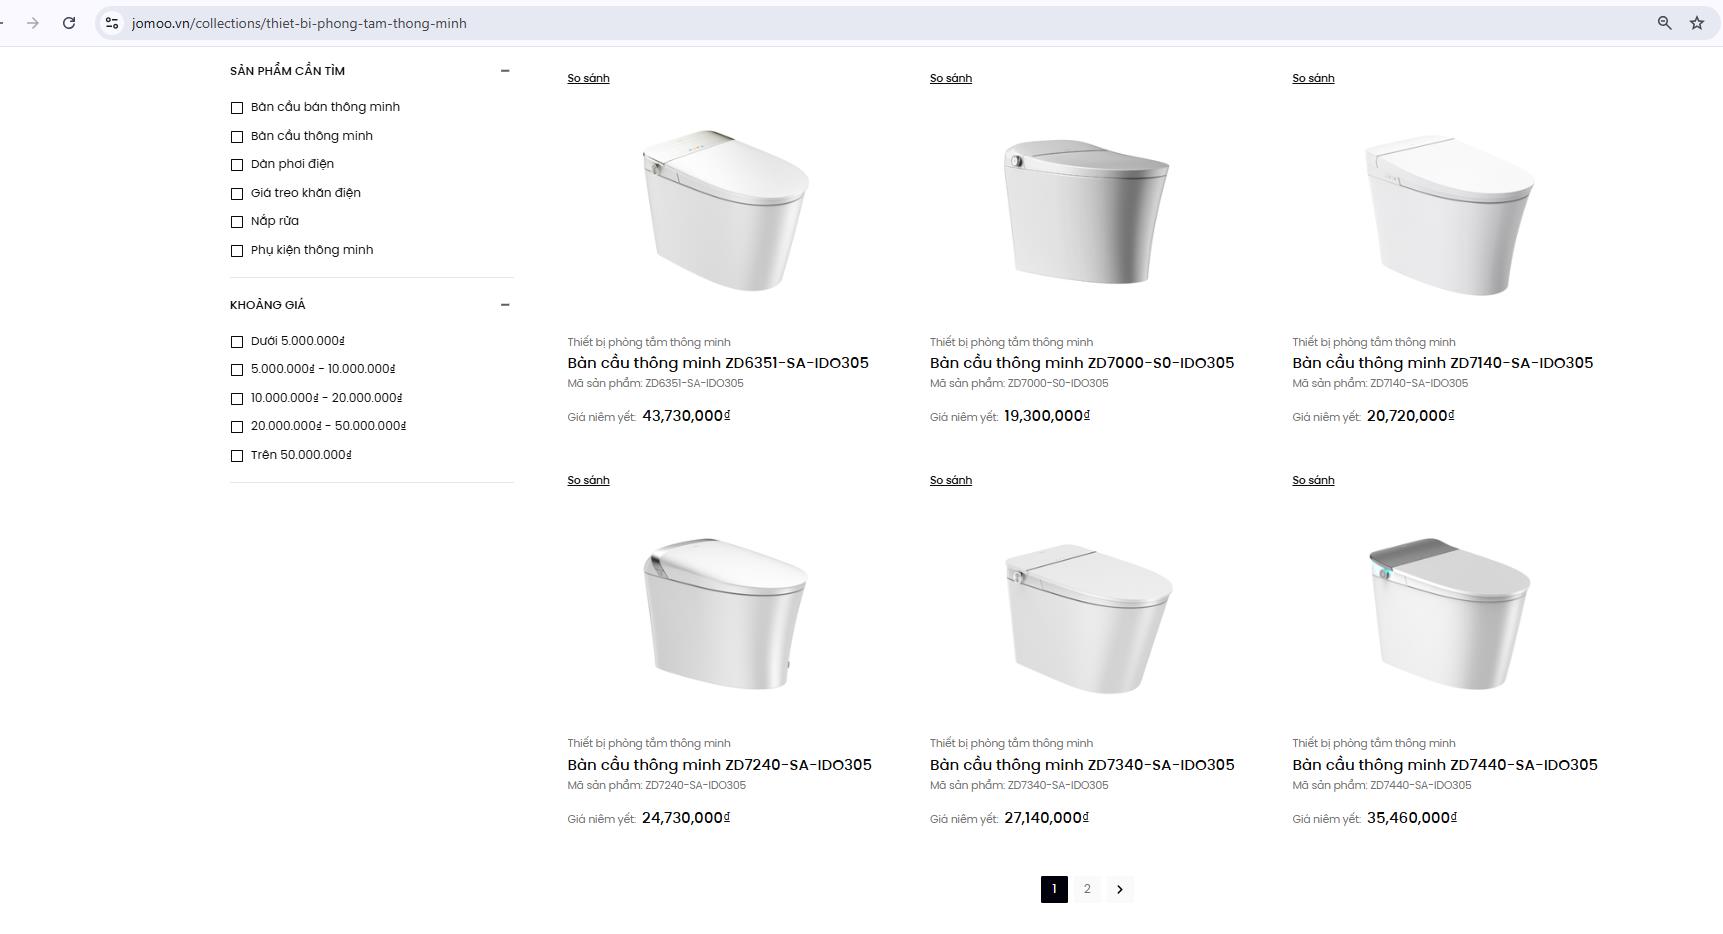Tick the 'Nắp rửa' checkbox

237,222
